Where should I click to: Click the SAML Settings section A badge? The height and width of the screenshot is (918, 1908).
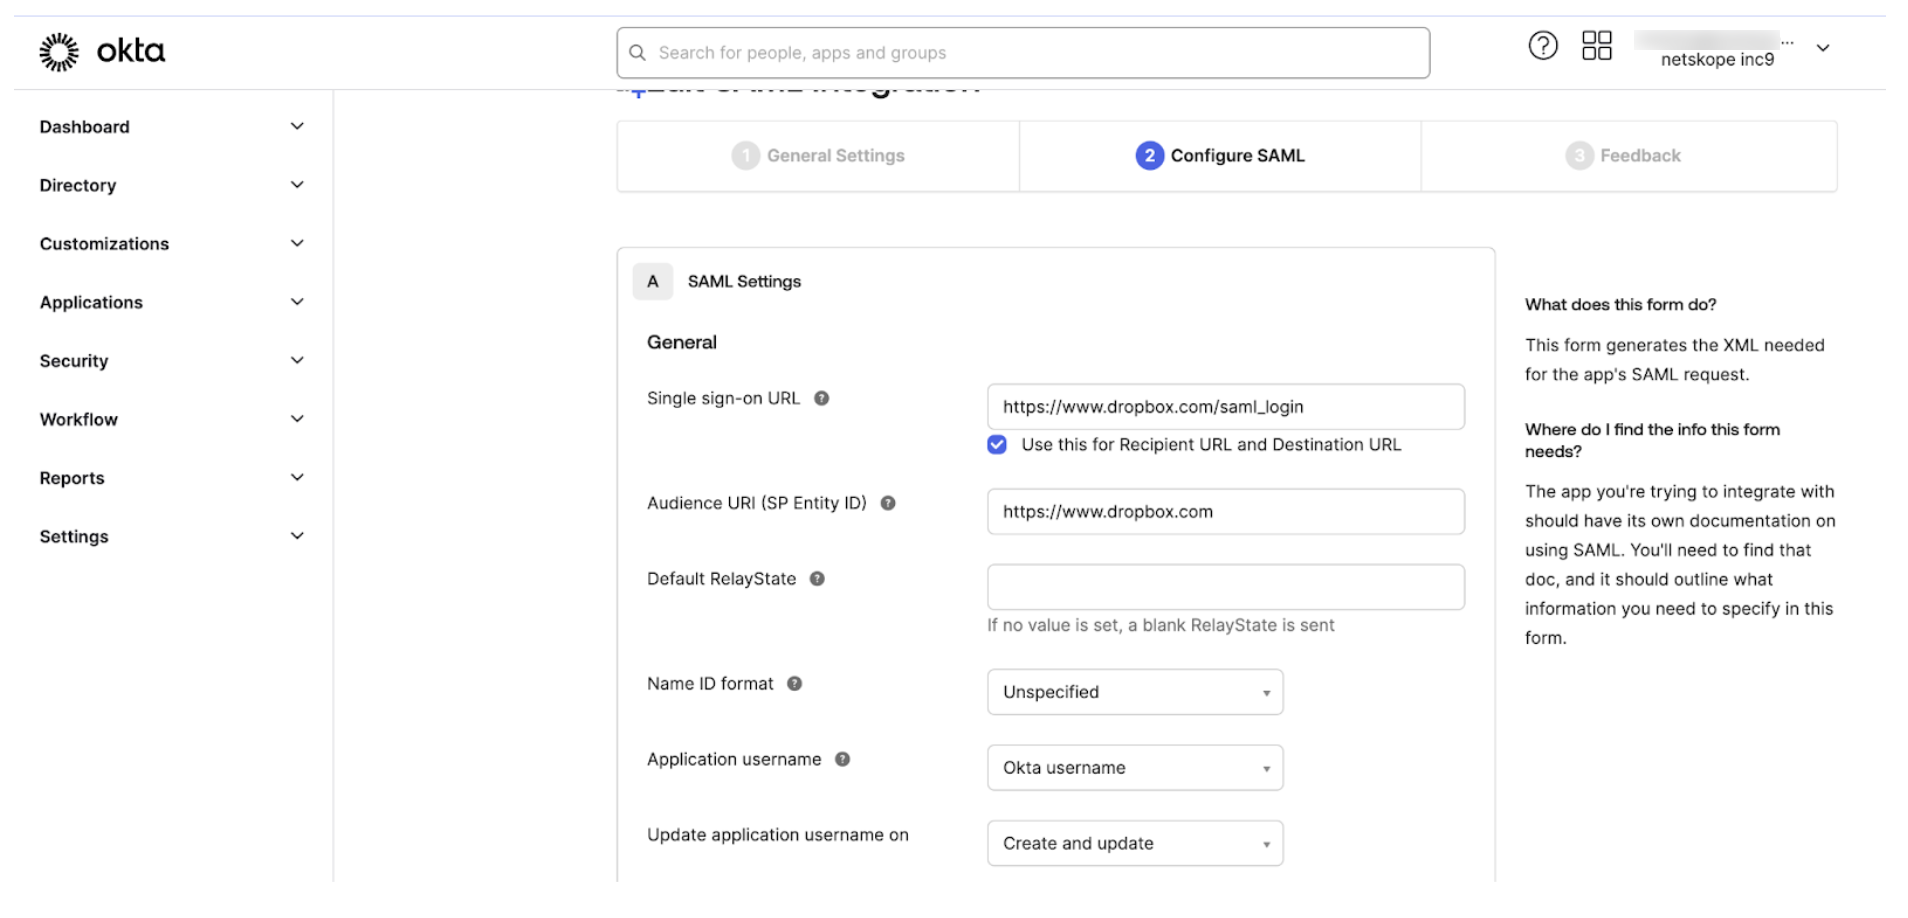[653, 281]
